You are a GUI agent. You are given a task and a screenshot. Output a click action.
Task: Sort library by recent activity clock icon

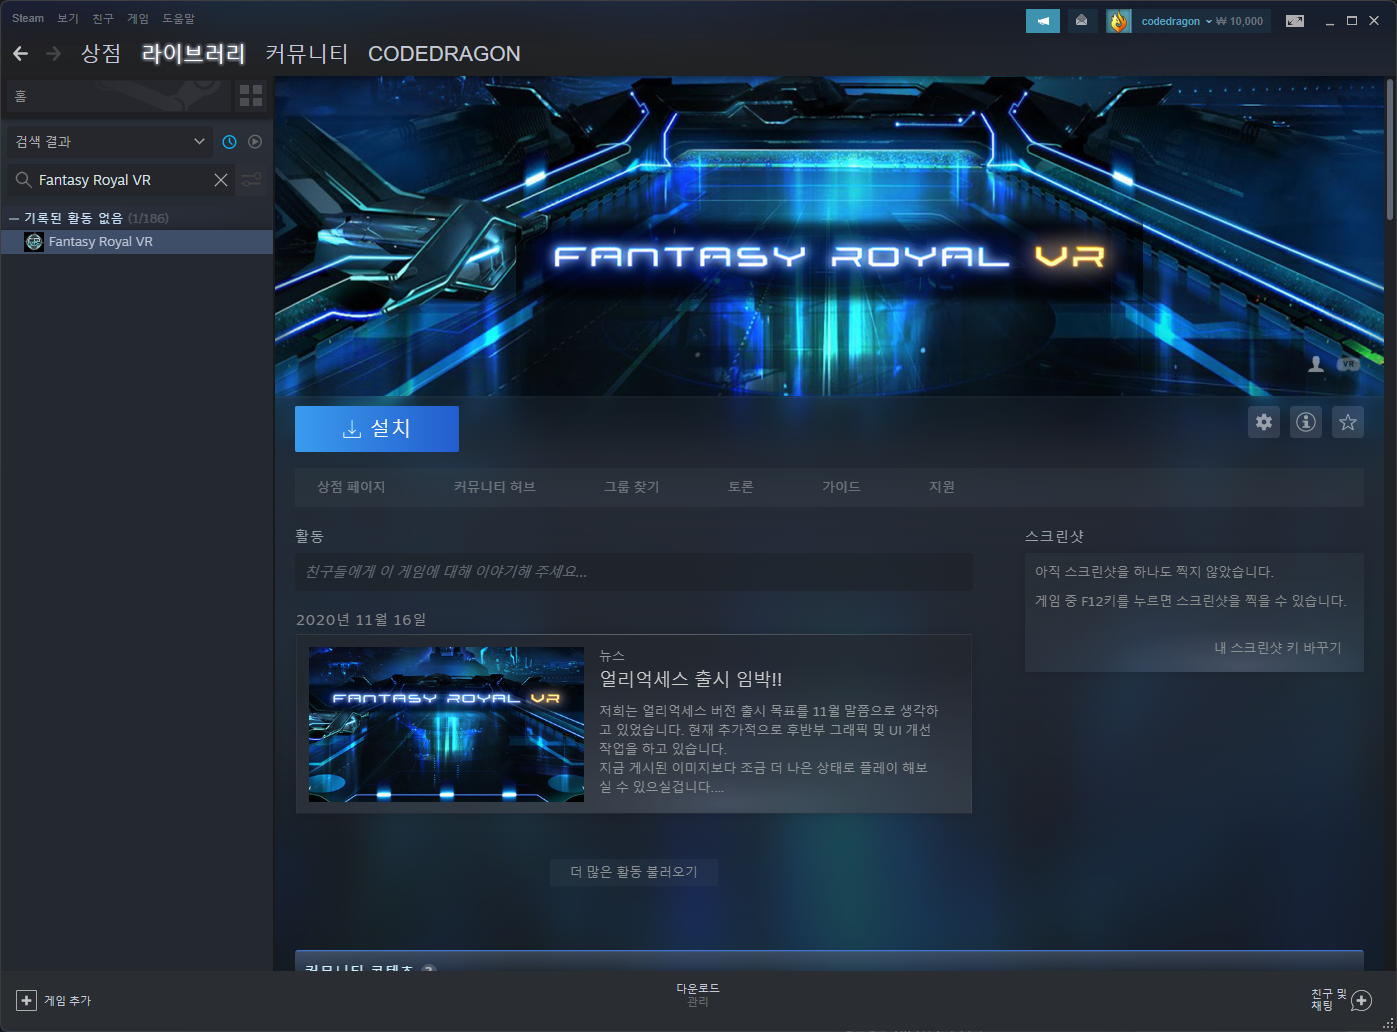point(229,142)
